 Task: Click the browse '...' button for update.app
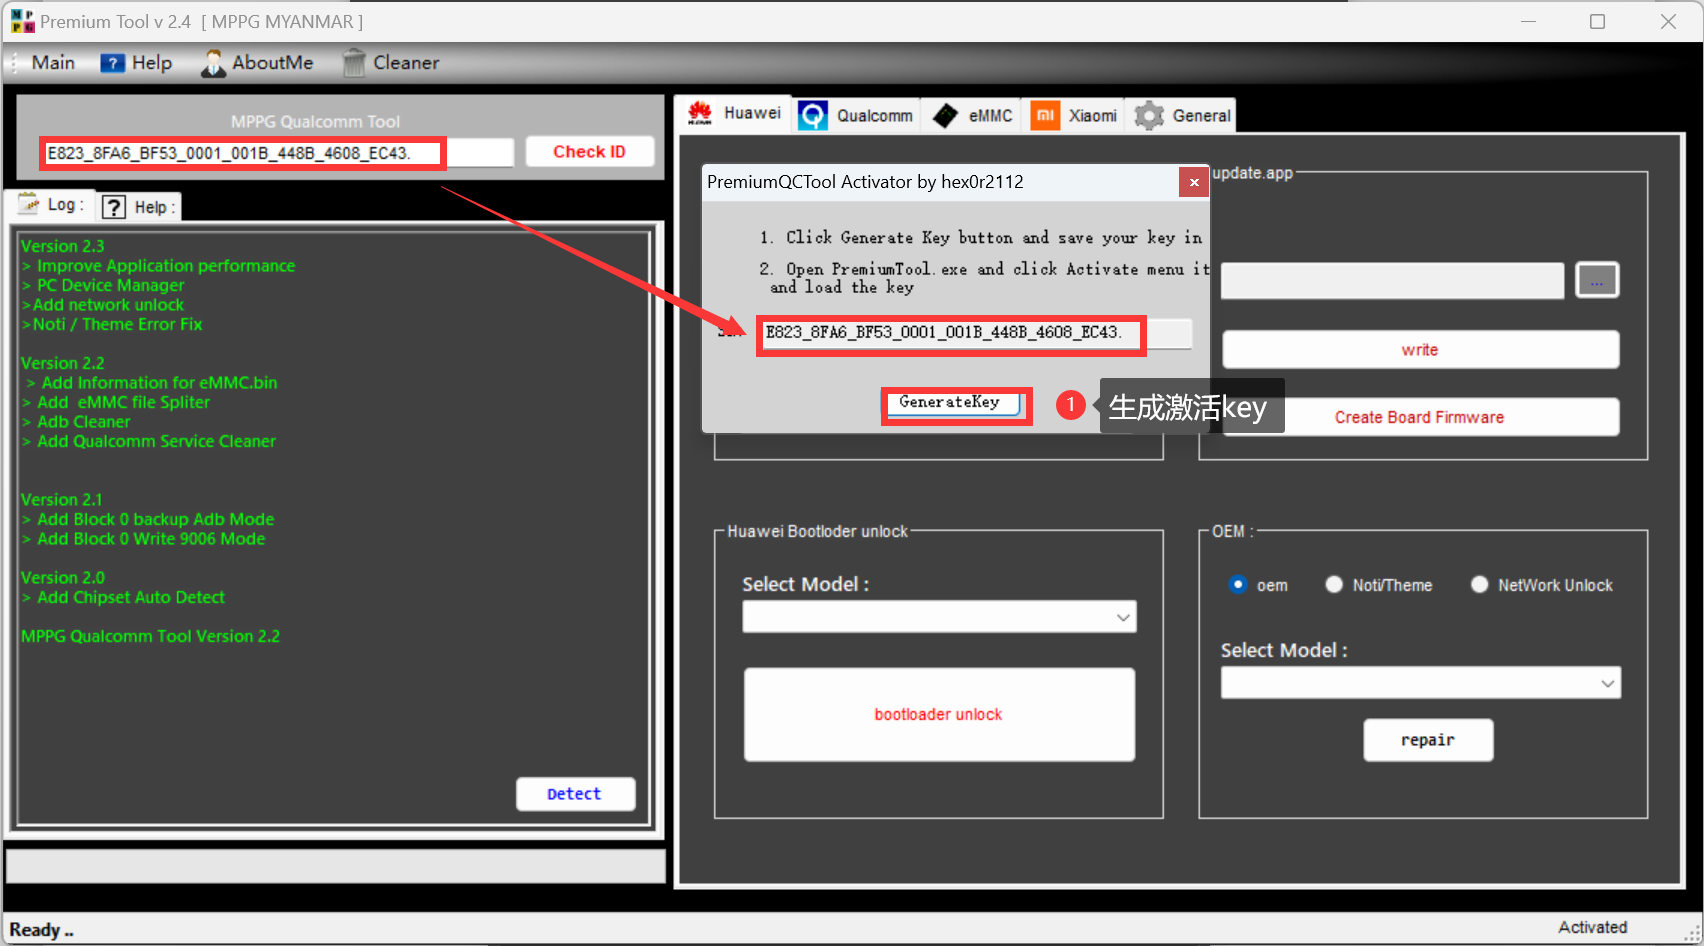1597,281
